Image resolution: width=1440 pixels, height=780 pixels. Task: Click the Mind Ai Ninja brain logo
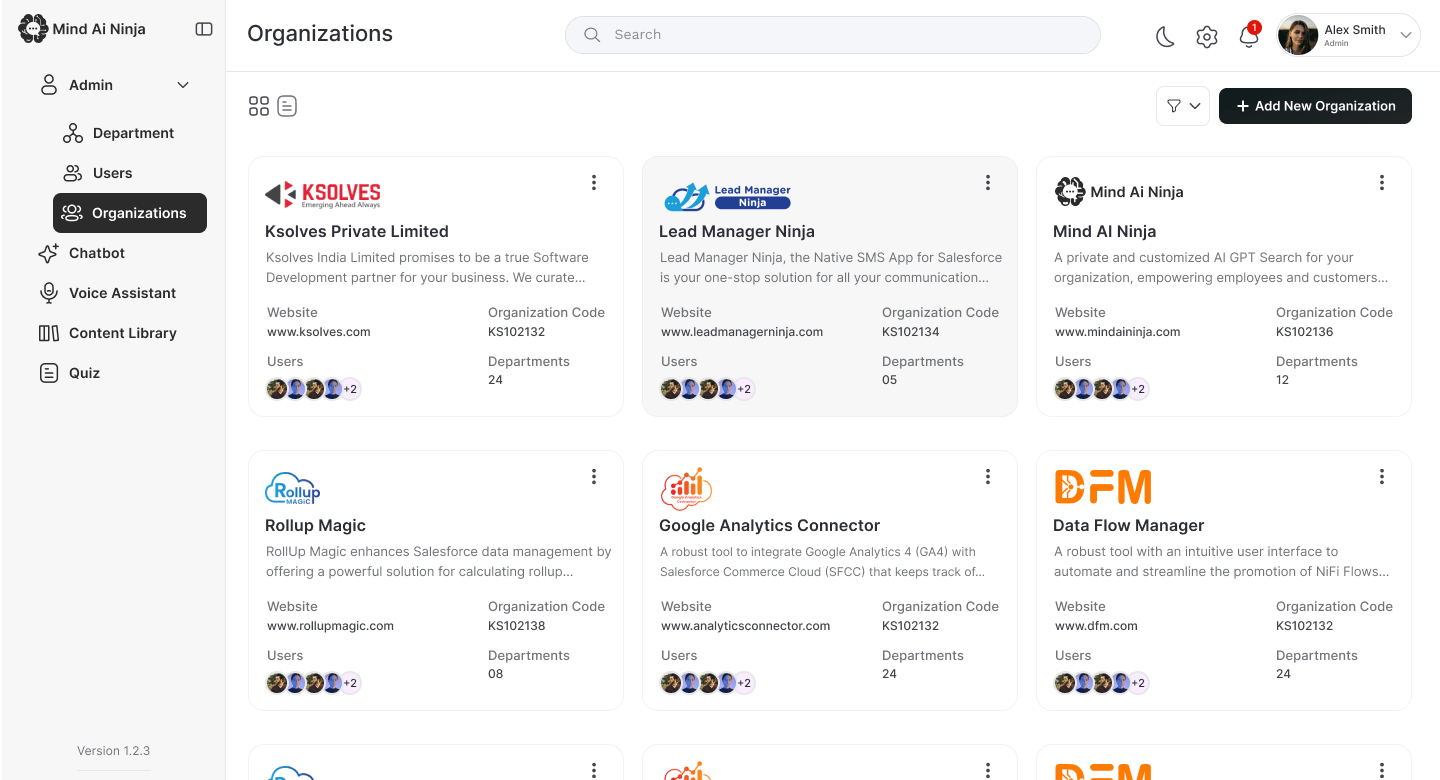click(x=33, y=29)
